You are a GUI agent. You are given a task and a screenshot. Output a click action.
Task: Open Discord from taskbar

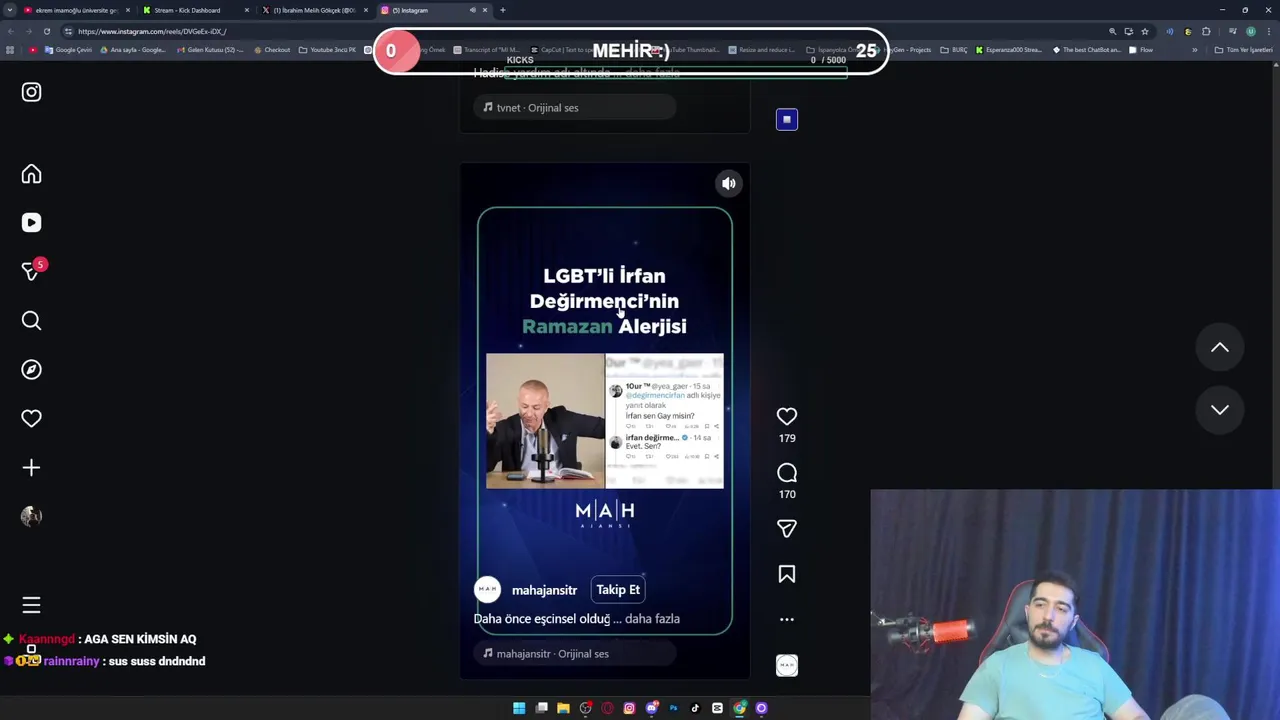[651, 708]
